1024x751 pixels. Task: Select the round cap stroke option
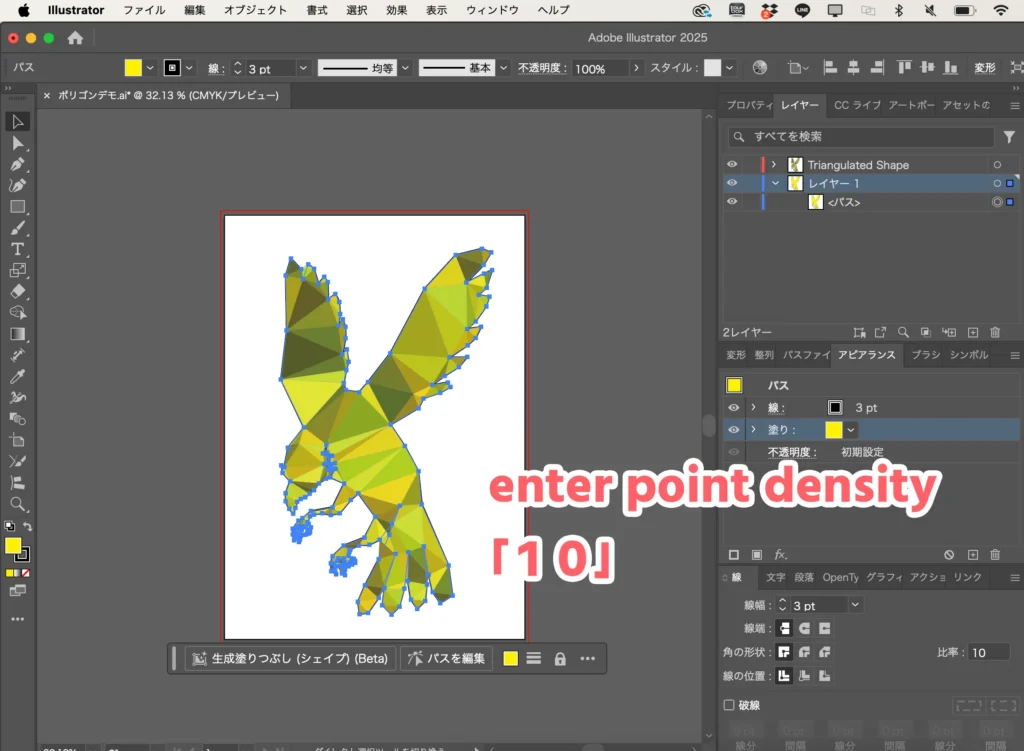804,628
